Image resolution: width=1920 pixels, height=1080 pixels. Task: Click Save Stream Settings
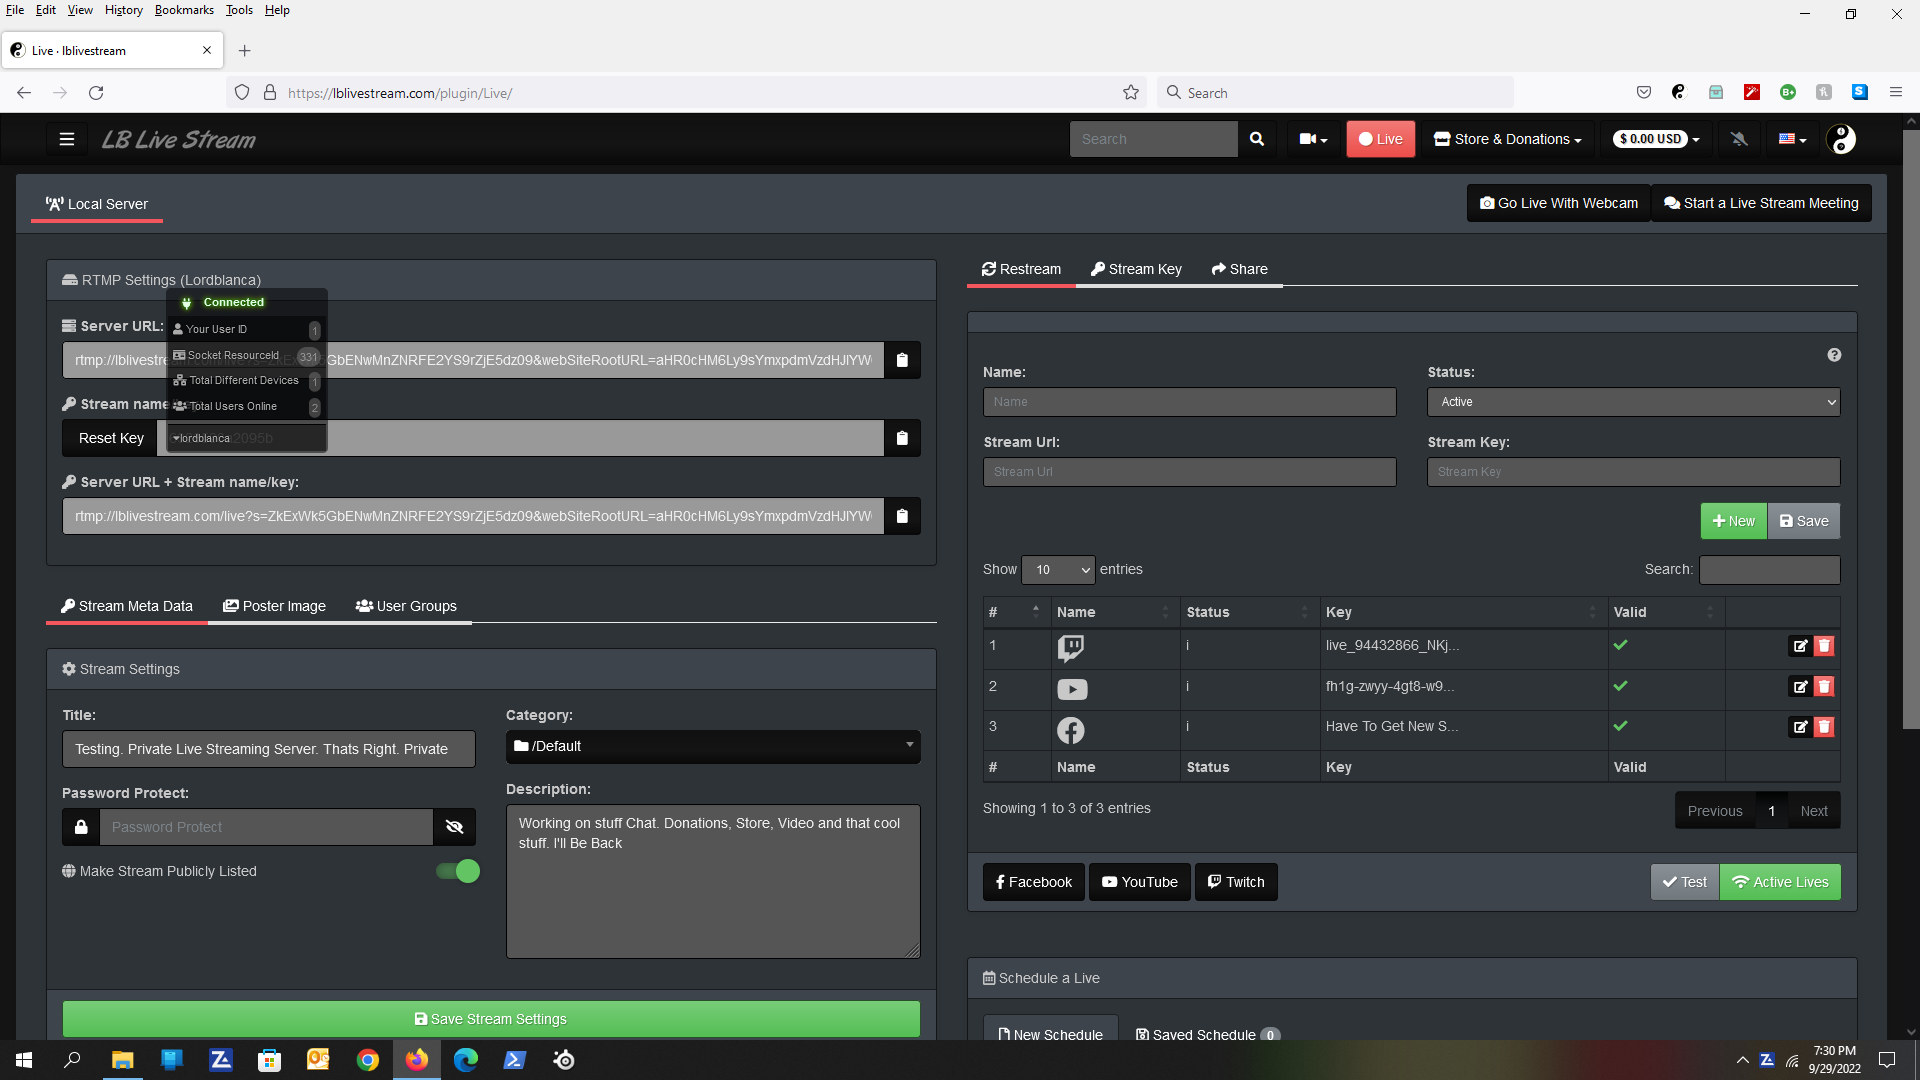point(491,1018)
